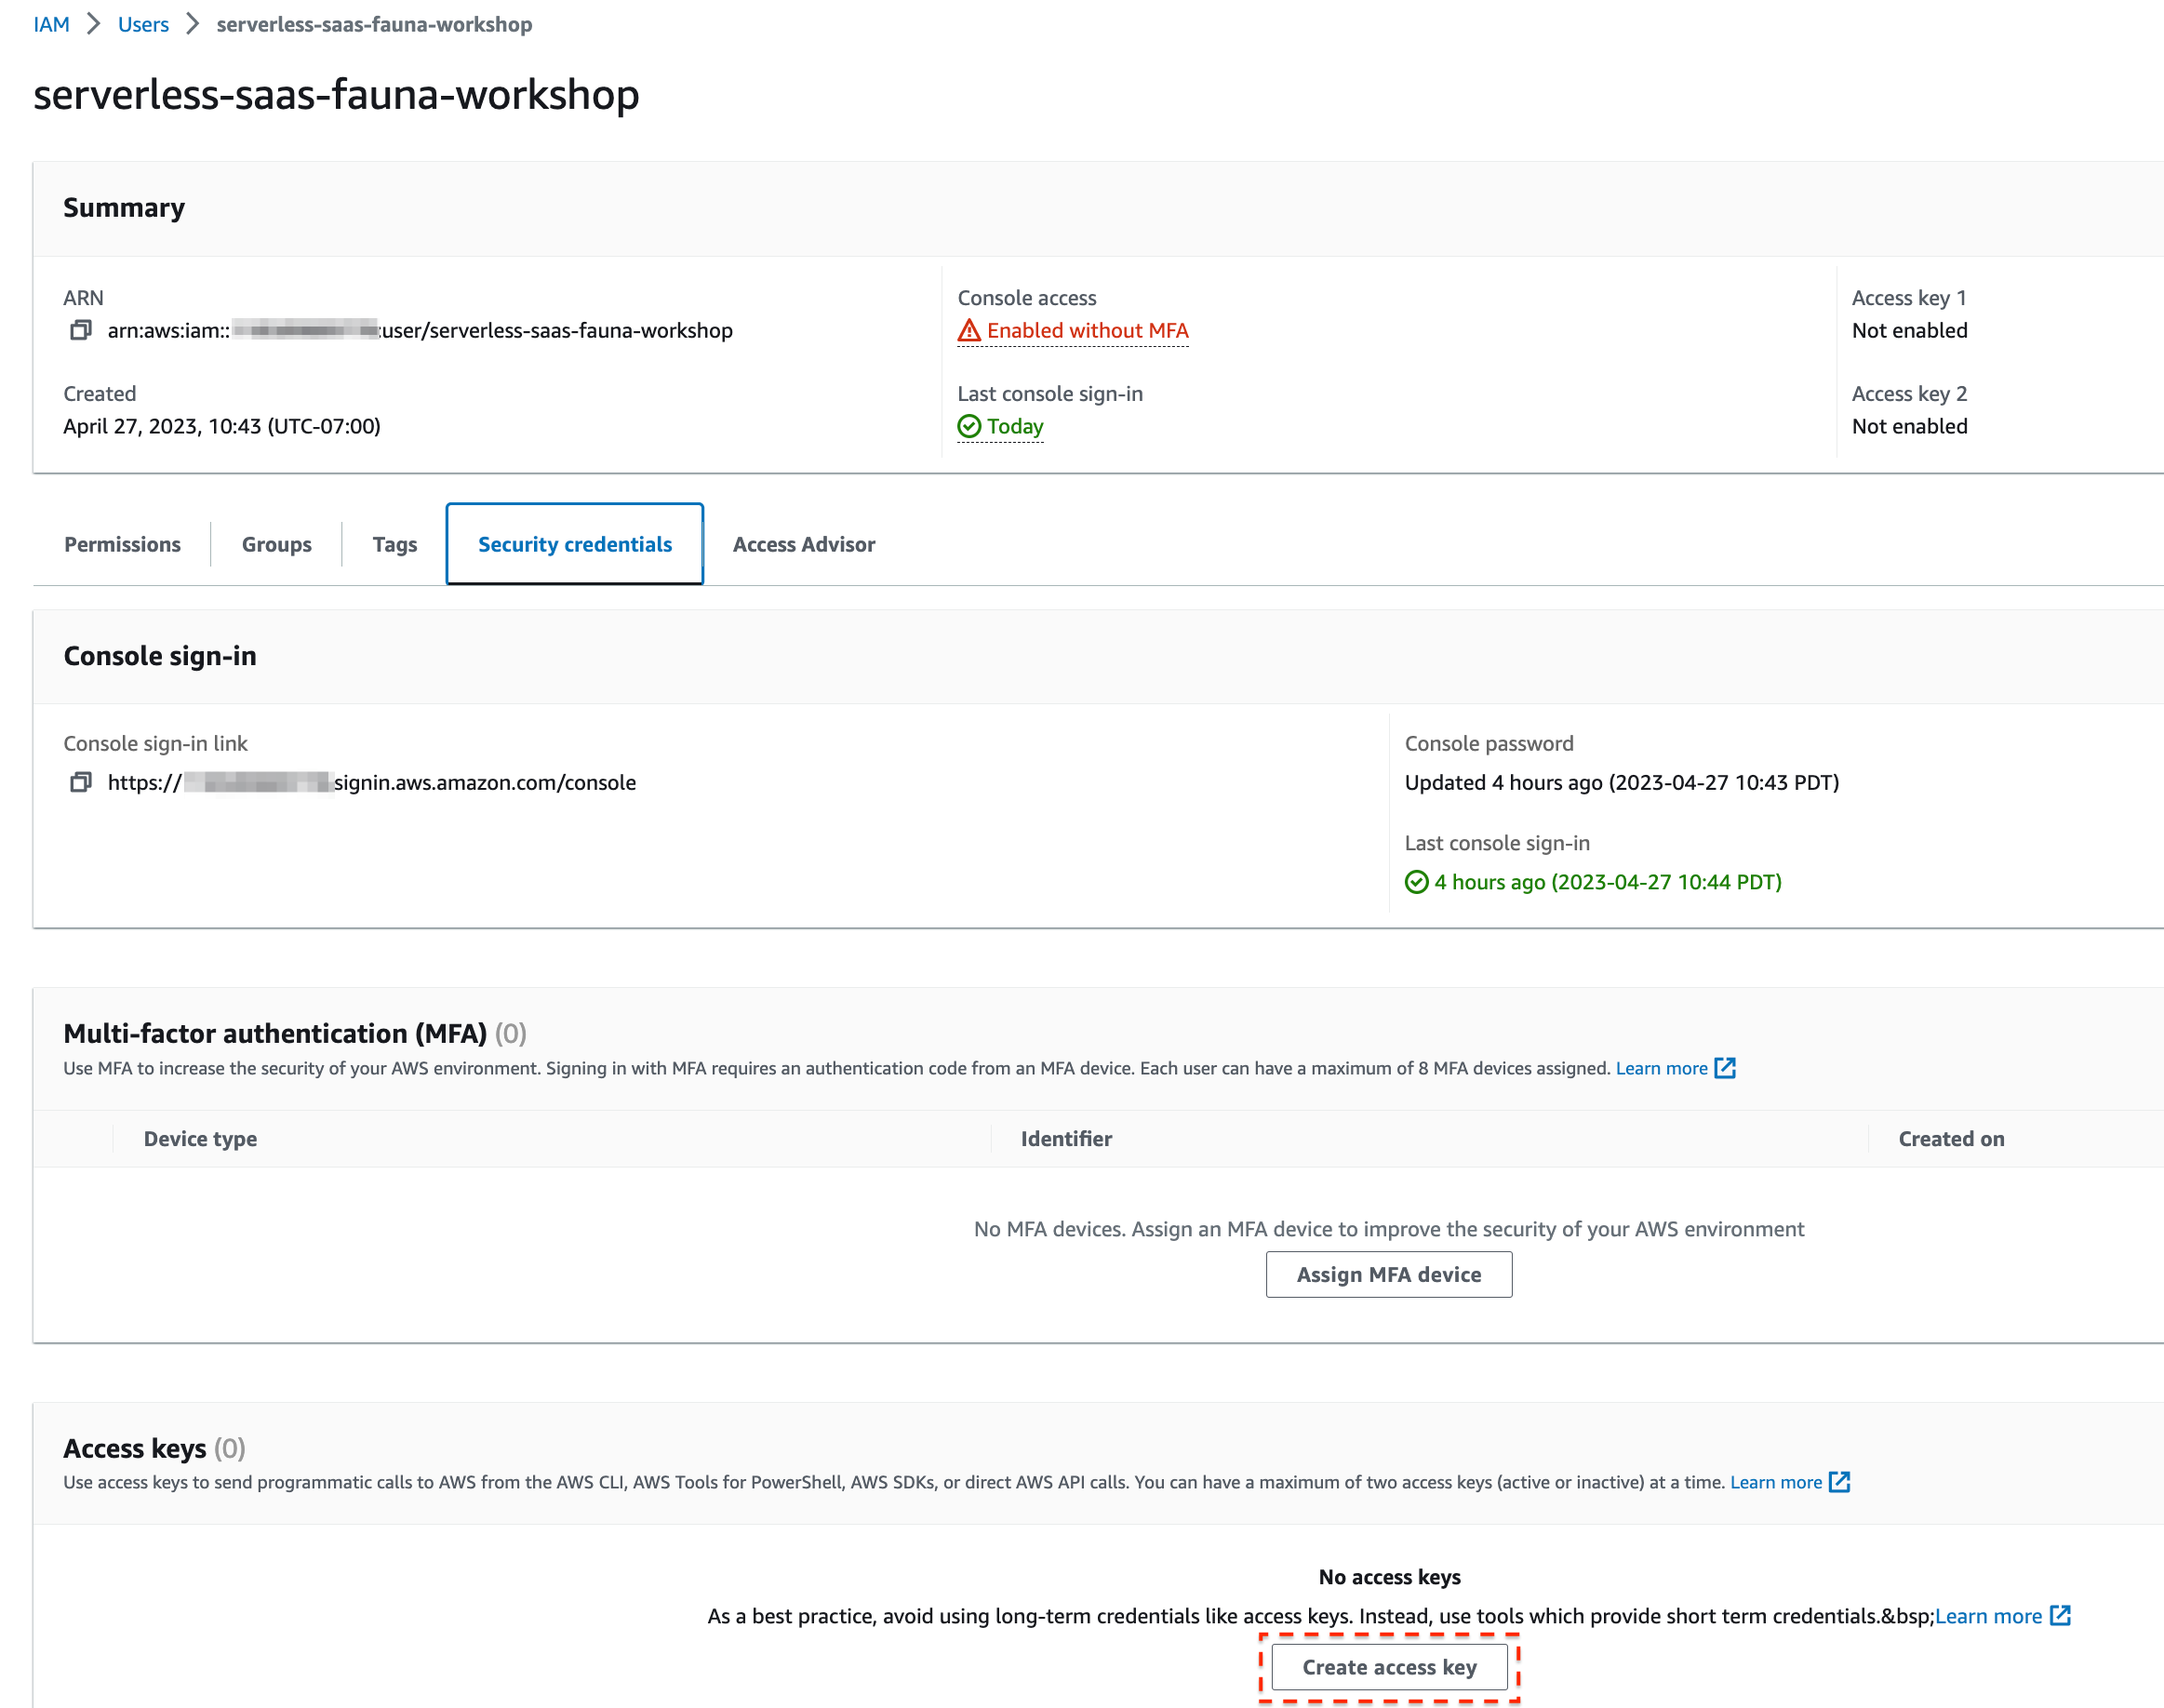Click Access key 1 Not enabled value
This screenshot has width=2164, height=1708.
tap(1910, 330)
